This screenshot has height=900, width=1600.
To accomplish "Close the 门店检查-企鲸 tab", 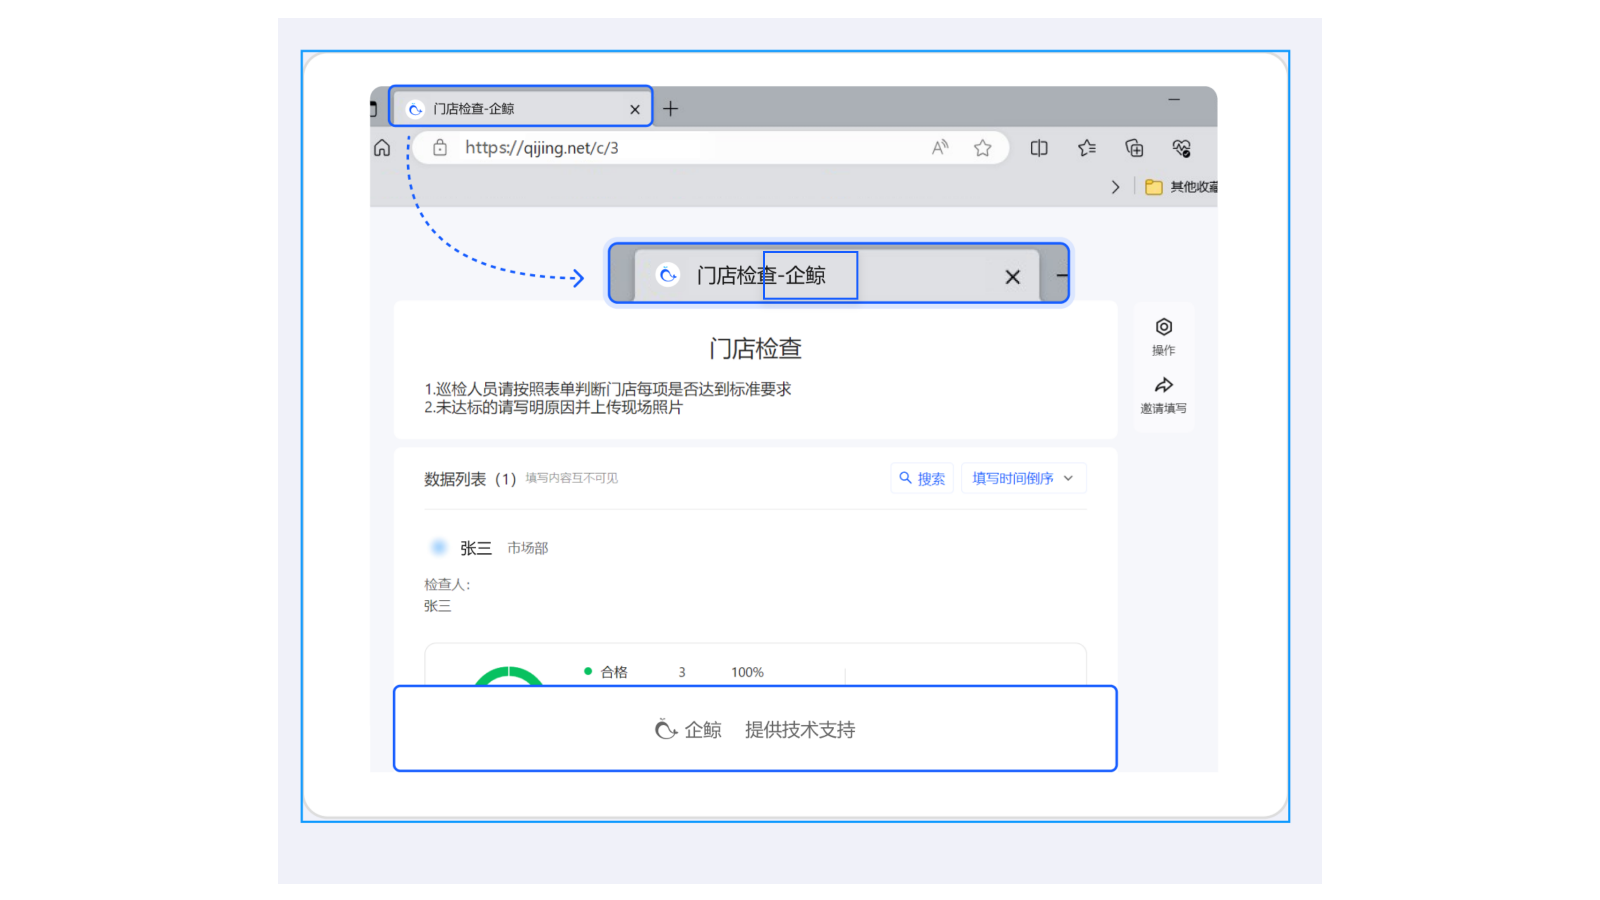I will (x=635, y=109).
